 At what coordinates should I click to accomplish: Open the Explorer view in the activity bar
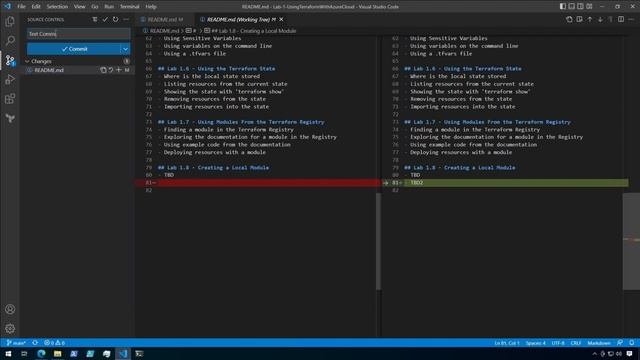point(10,21)
